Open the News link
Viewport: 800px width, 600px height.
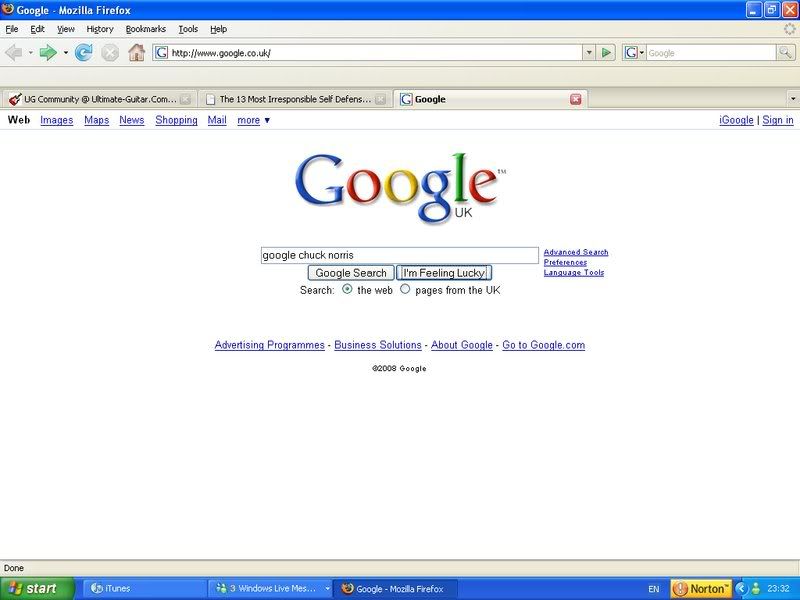(x=132, y=120)
